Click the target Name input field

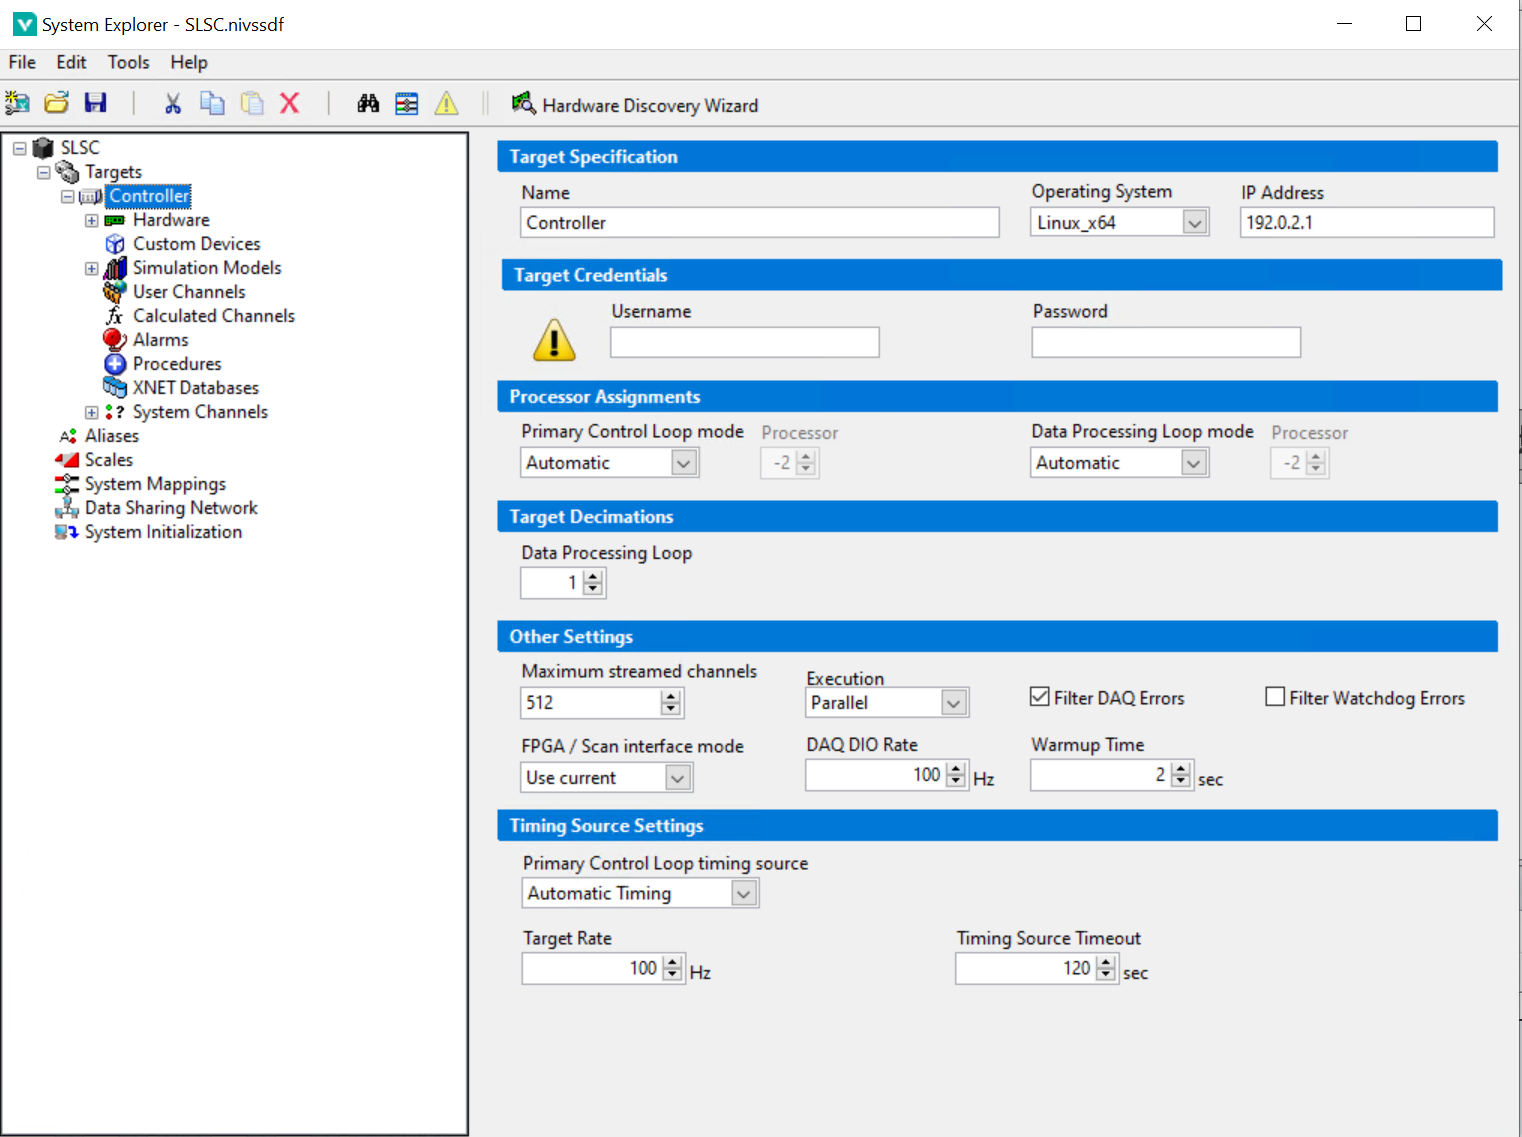coord(760,222)
